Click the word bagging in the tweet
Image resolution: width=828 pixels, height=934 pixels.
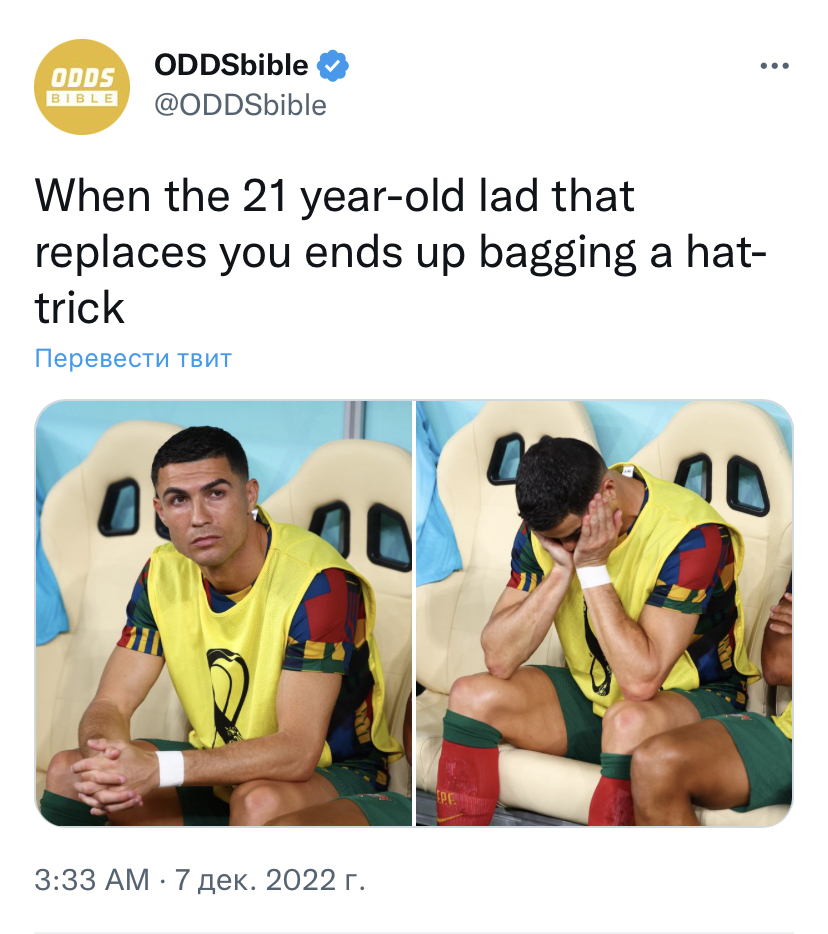point(557,253)
